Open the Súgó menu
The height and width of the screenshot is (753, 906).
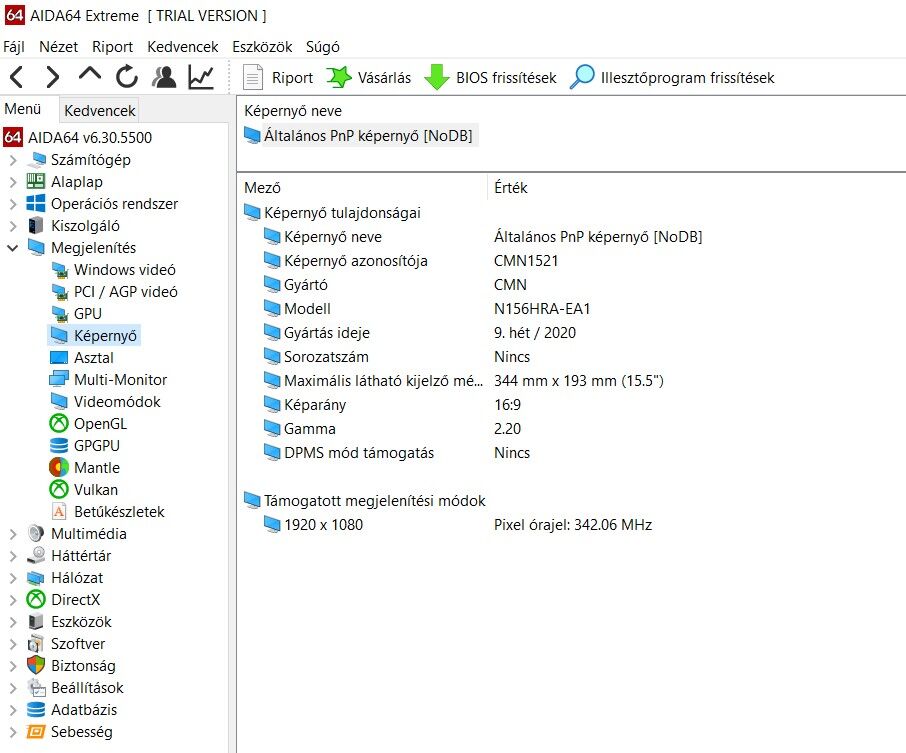323,47
